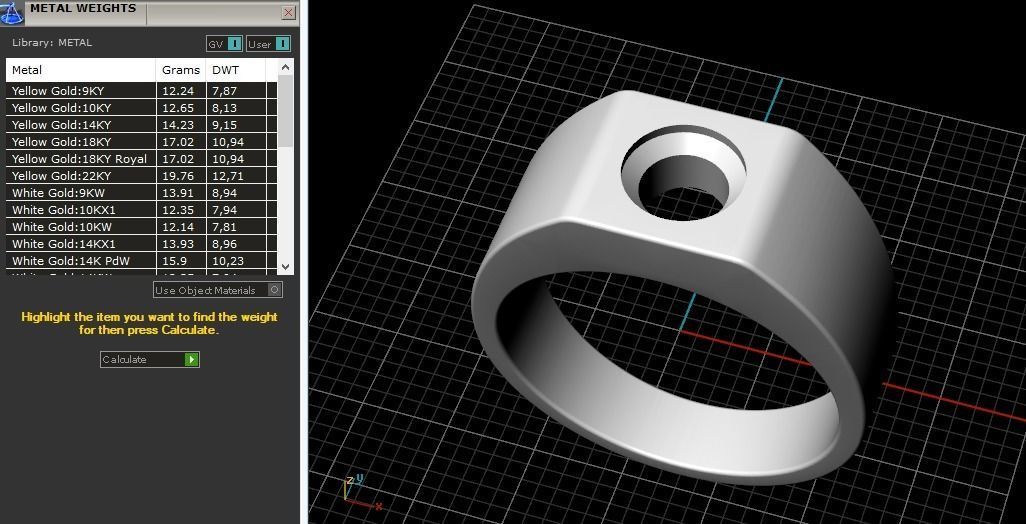Screen dimensions: 1026x524
Task: Sort by the DWT column header
Action: point(236,70)
